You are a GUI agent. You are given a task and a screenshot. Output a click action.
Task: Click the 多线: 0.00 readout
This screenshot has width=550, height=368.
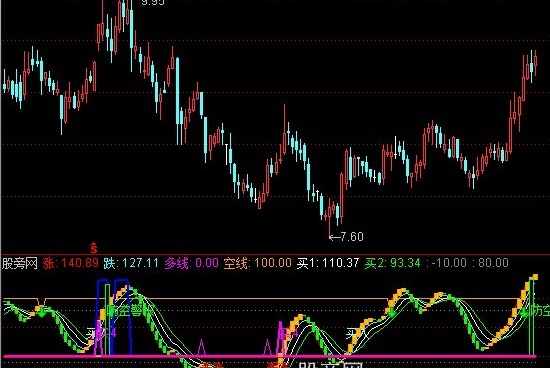pos(192,263)
